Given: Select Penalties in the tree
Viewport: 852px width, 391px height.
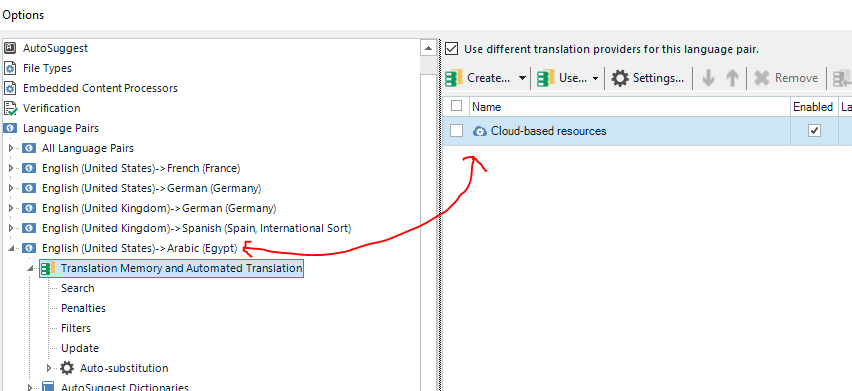Looking at the screenshot, I should [x=83, y=308].
